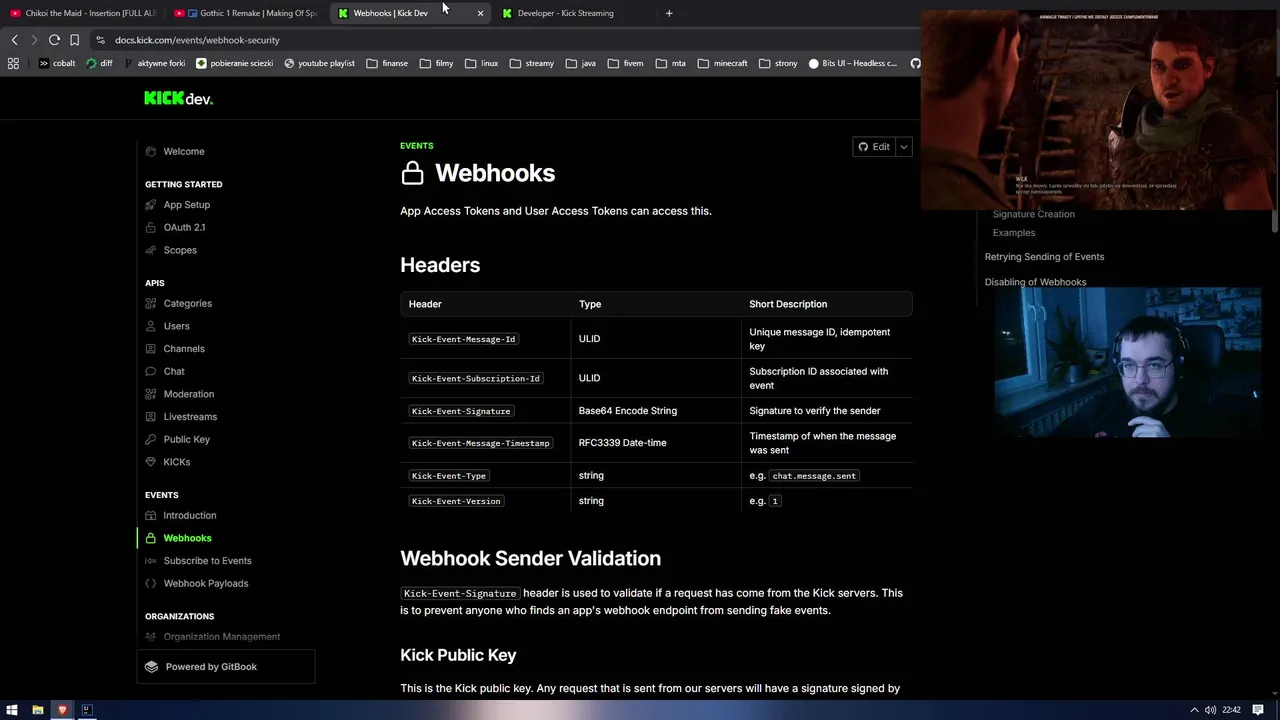Open a new browser tab
Screen dimensions: 1280x720
point(669,13)
